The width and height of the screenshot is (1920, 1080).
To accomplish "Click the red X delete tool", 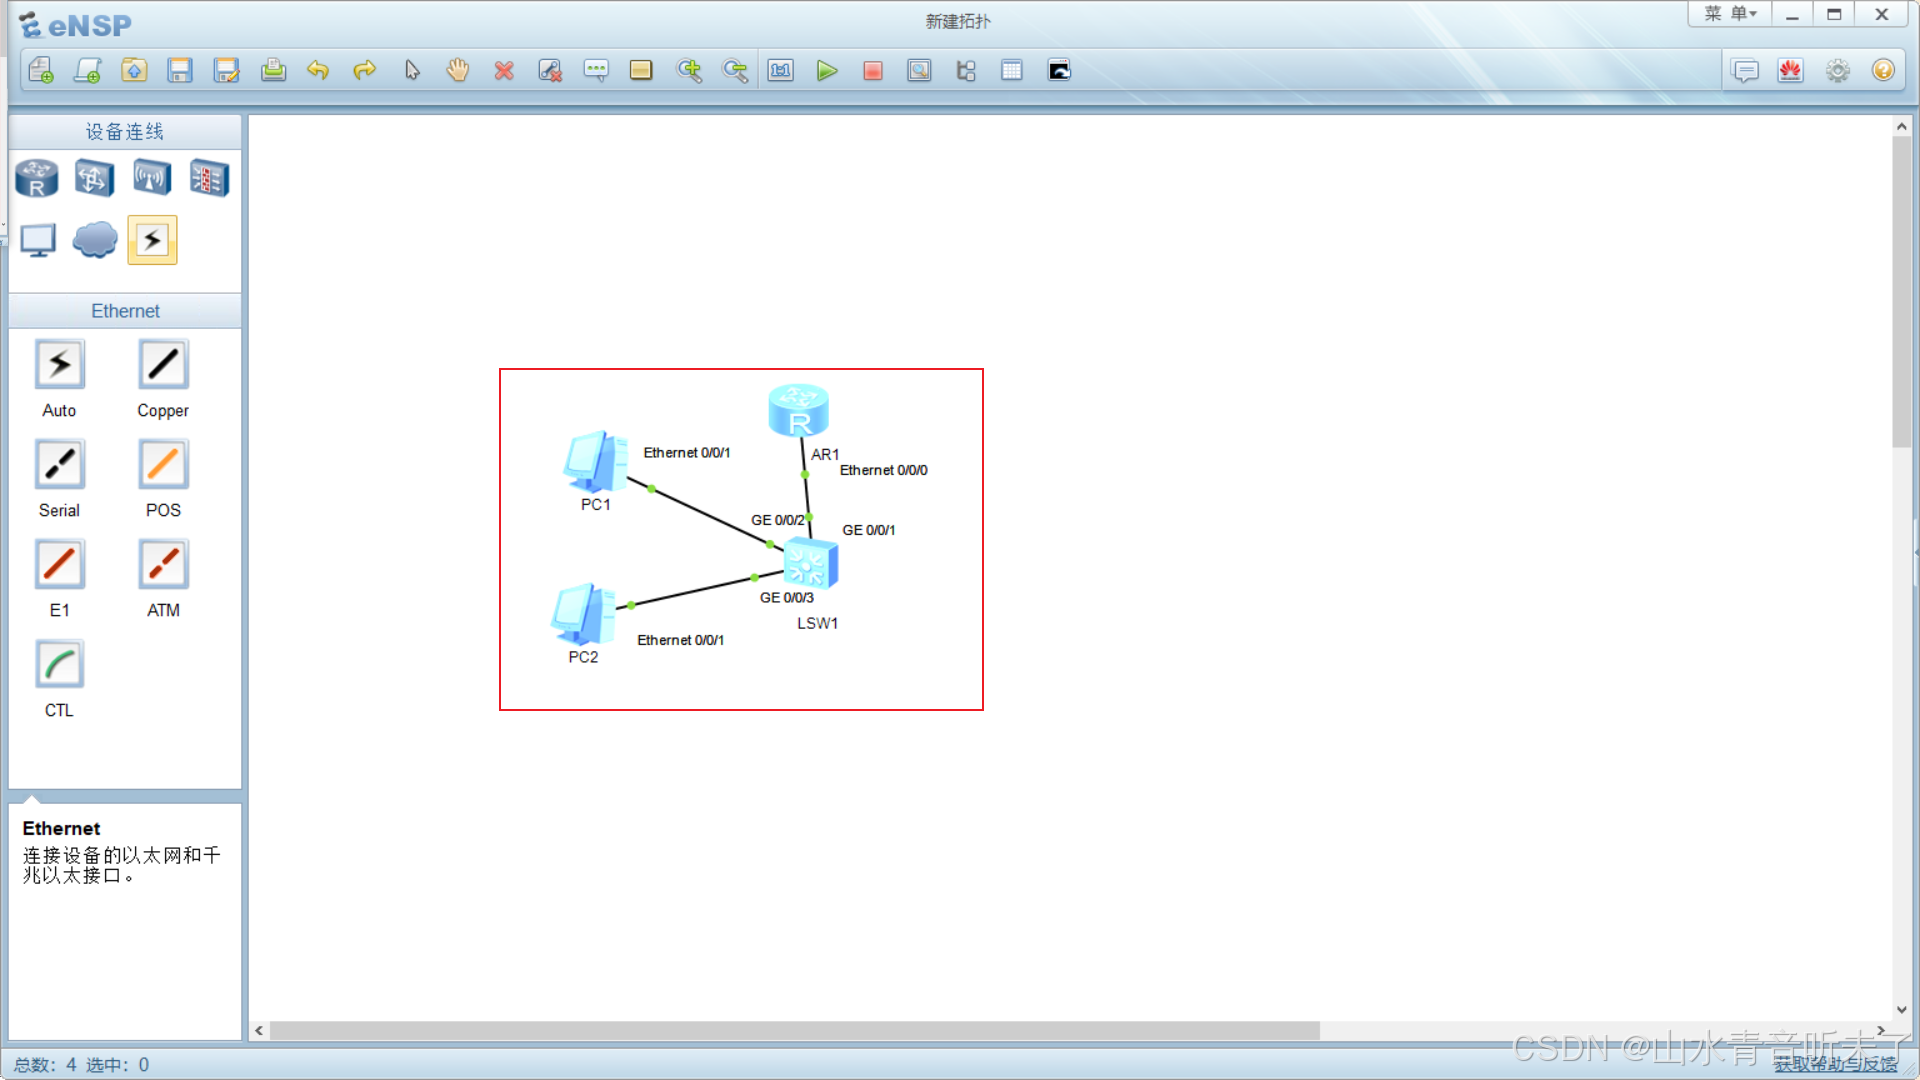I will [504, 71].
